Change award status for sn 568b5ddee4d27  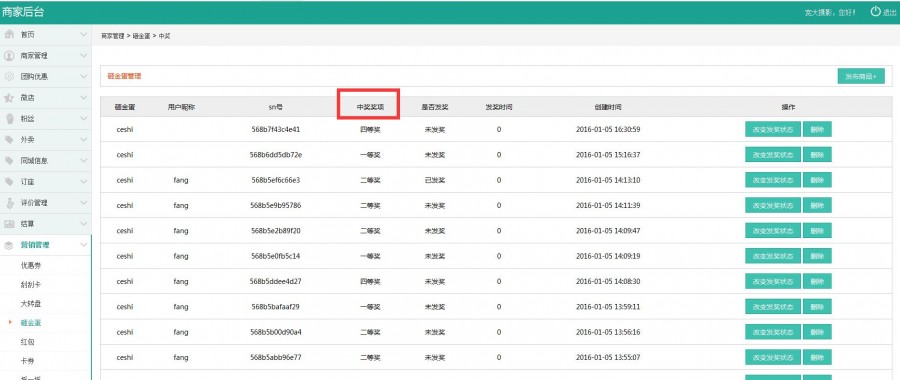pos(773,281)
